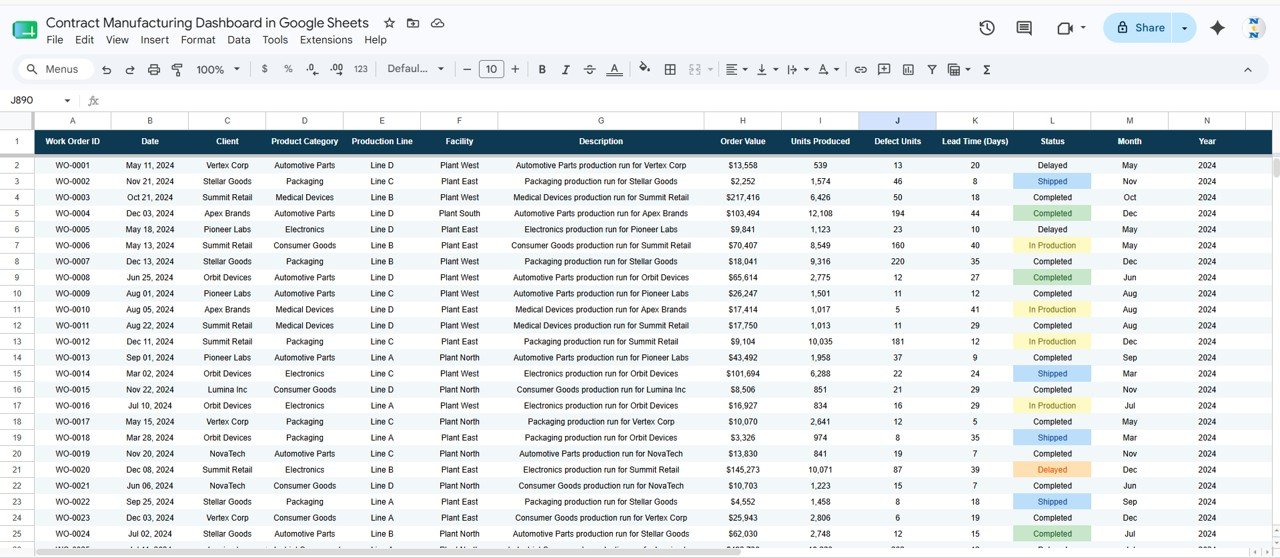Toggle bold formatting
Image resolution: width=1280 pixels, height=558 pixels.
click(x=542, y=70)
